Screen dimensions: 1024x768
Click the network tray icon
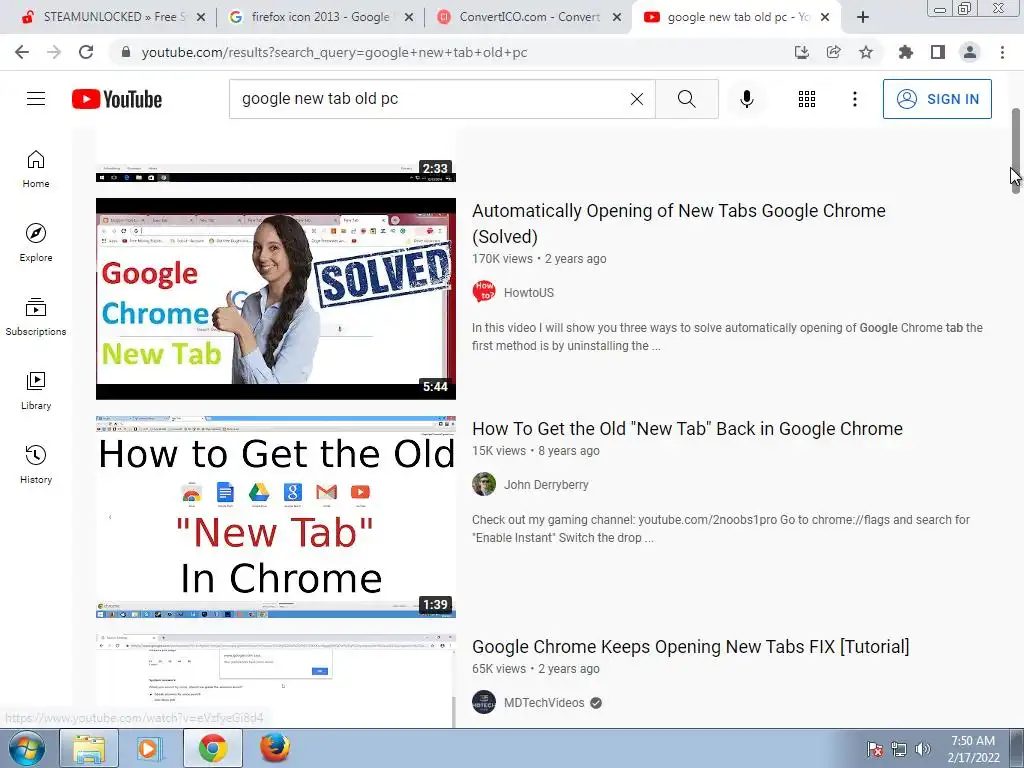point(899,749)
